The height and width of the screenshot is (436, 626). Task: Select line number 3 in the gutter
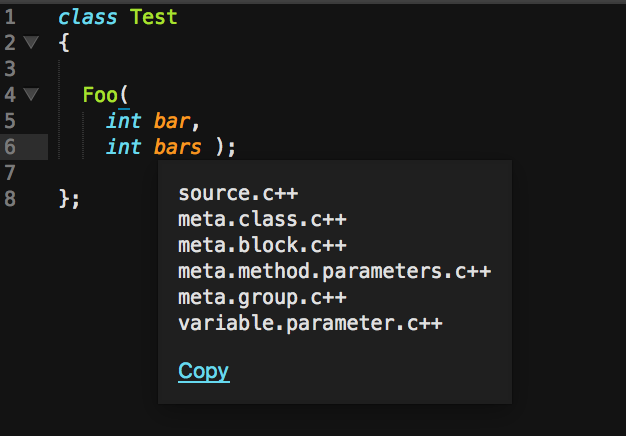tap(10, 69)
